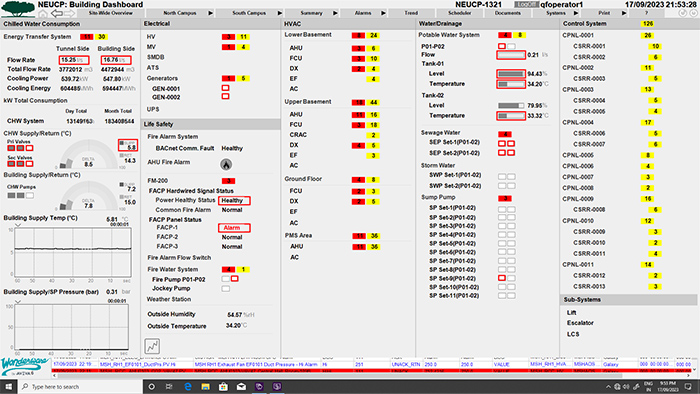Open Upper Basement CRAC
The width and height of the screenshot is (700, 394).
coord(298,134)
